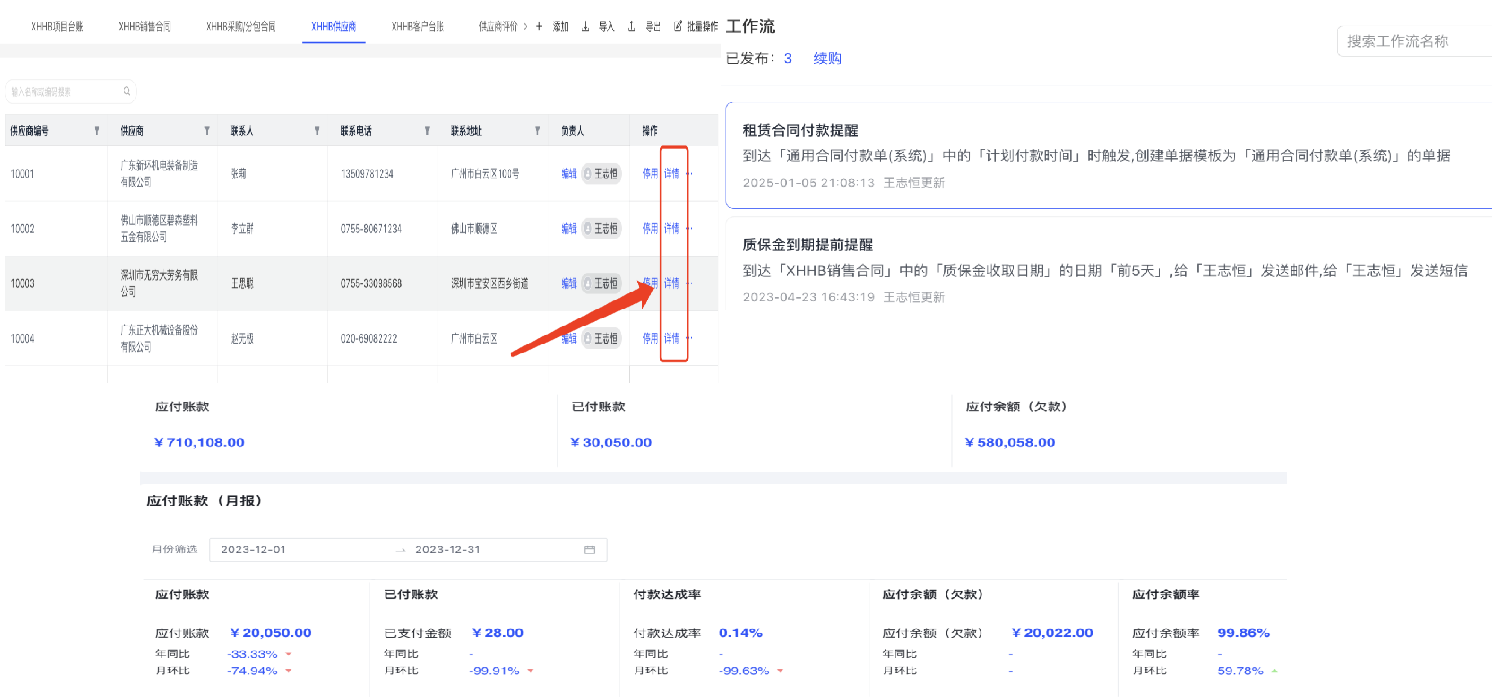Screen dimensions: 1492x699
Task: Click the 续购 renewal link
Action: click(827, 58)
